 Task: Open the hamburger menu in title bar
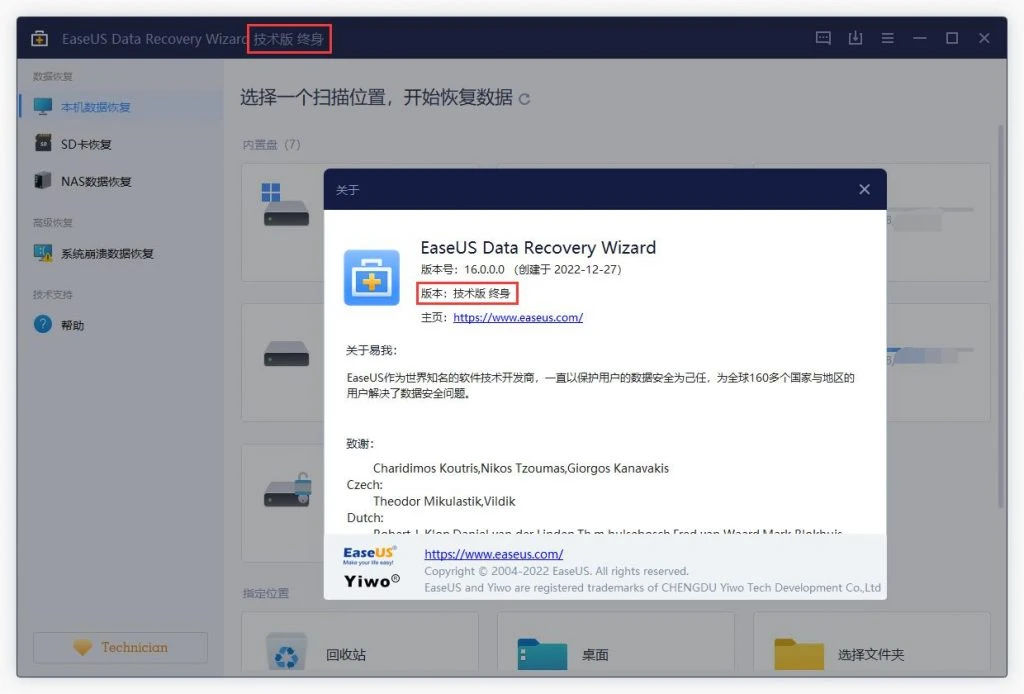click(887, 39)
